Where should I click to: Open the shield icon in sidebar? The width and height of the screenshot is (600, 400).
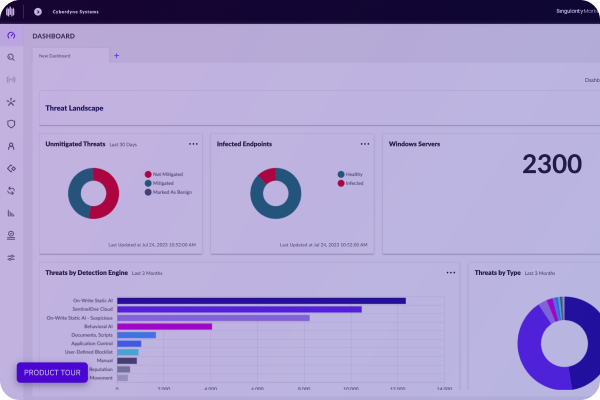tap(11, 124)
